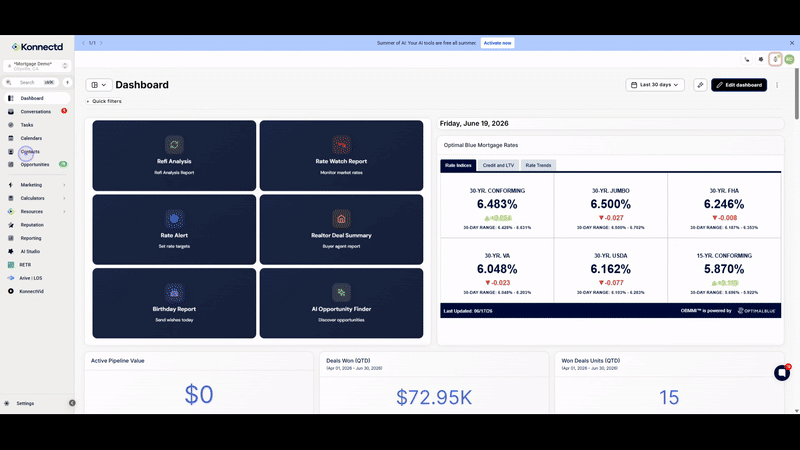
Task: Open the user avatar menu
Action: [x=789, y=60]
